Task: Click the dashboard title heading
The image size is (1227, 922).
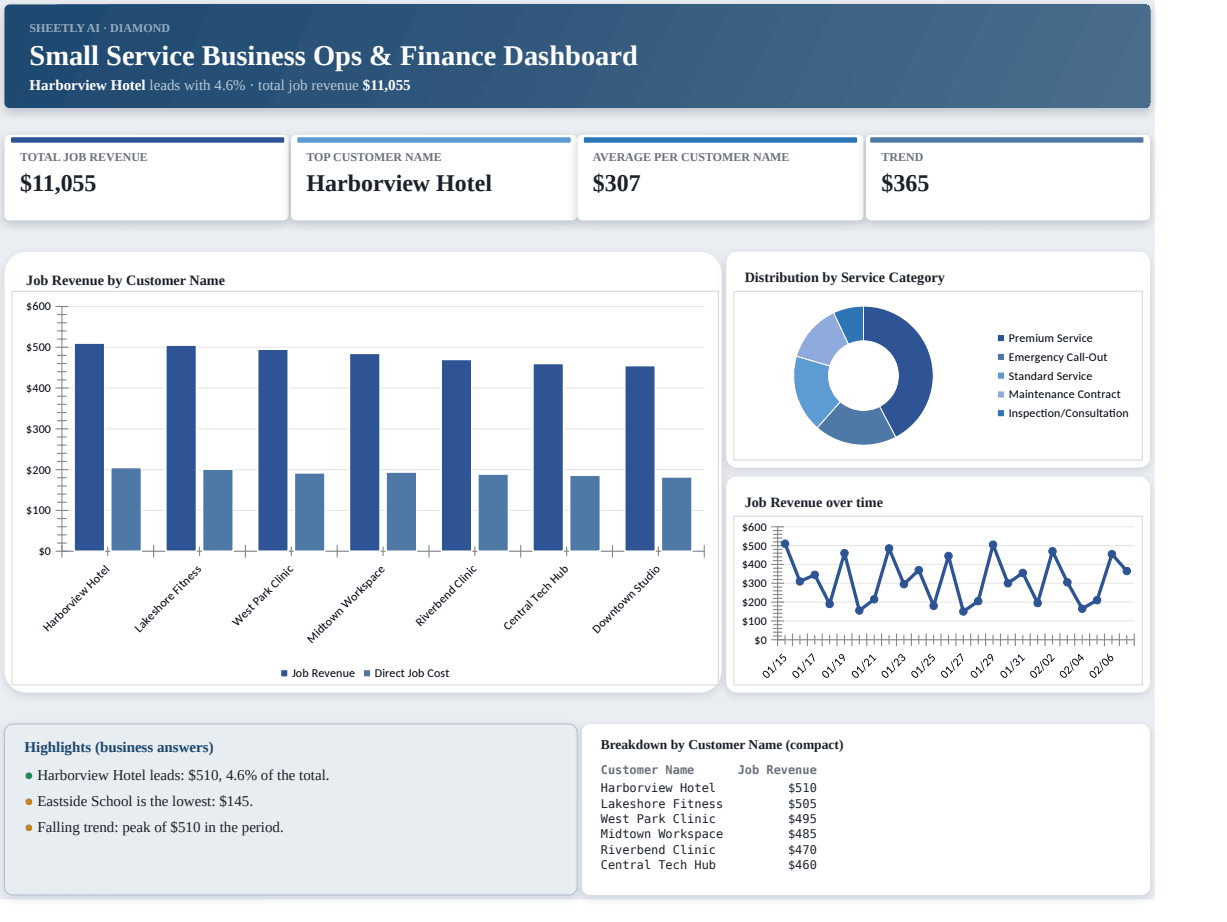Action: click(x=333, y=56)
